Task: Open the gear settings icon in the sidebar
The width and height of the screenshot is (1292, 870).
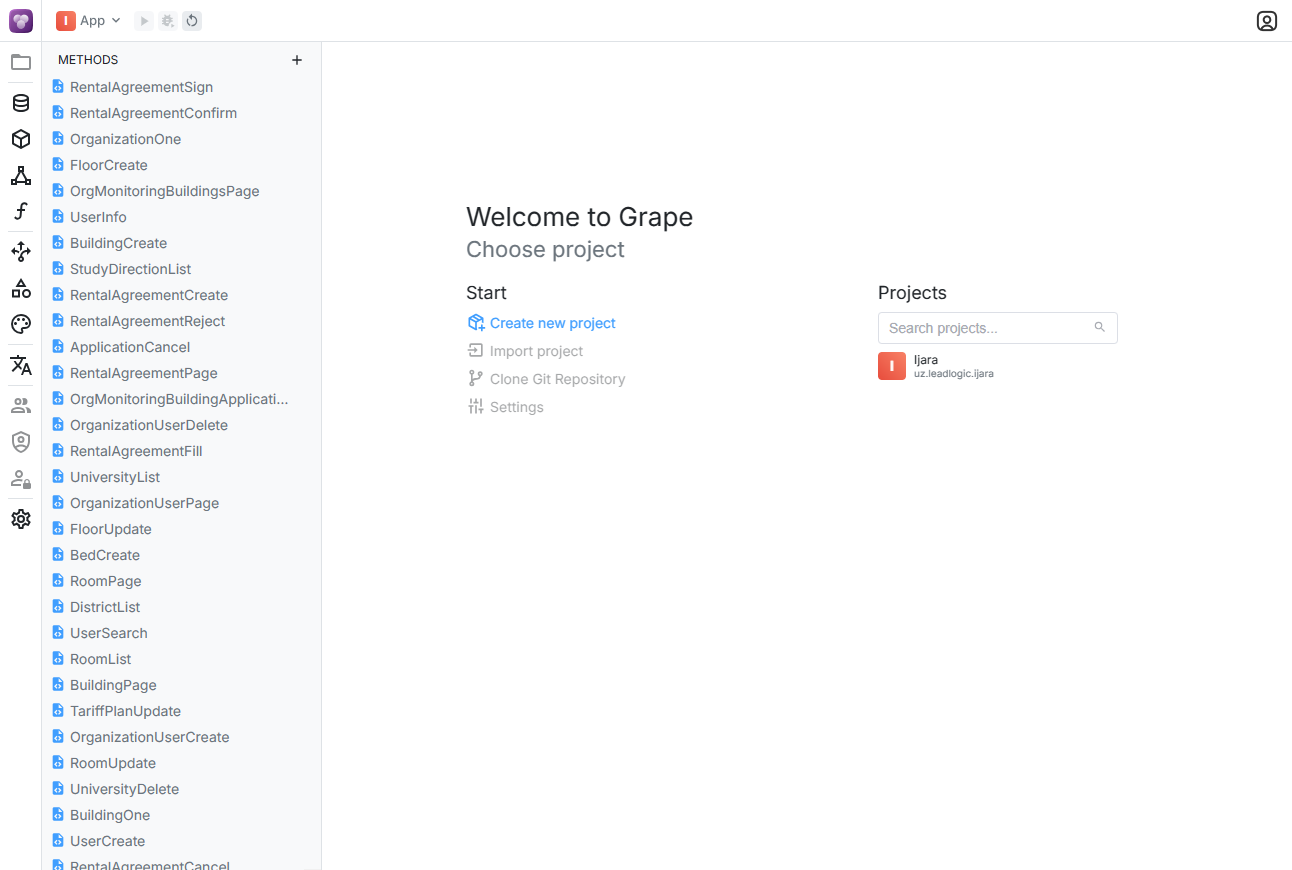Action: (20, 519)
